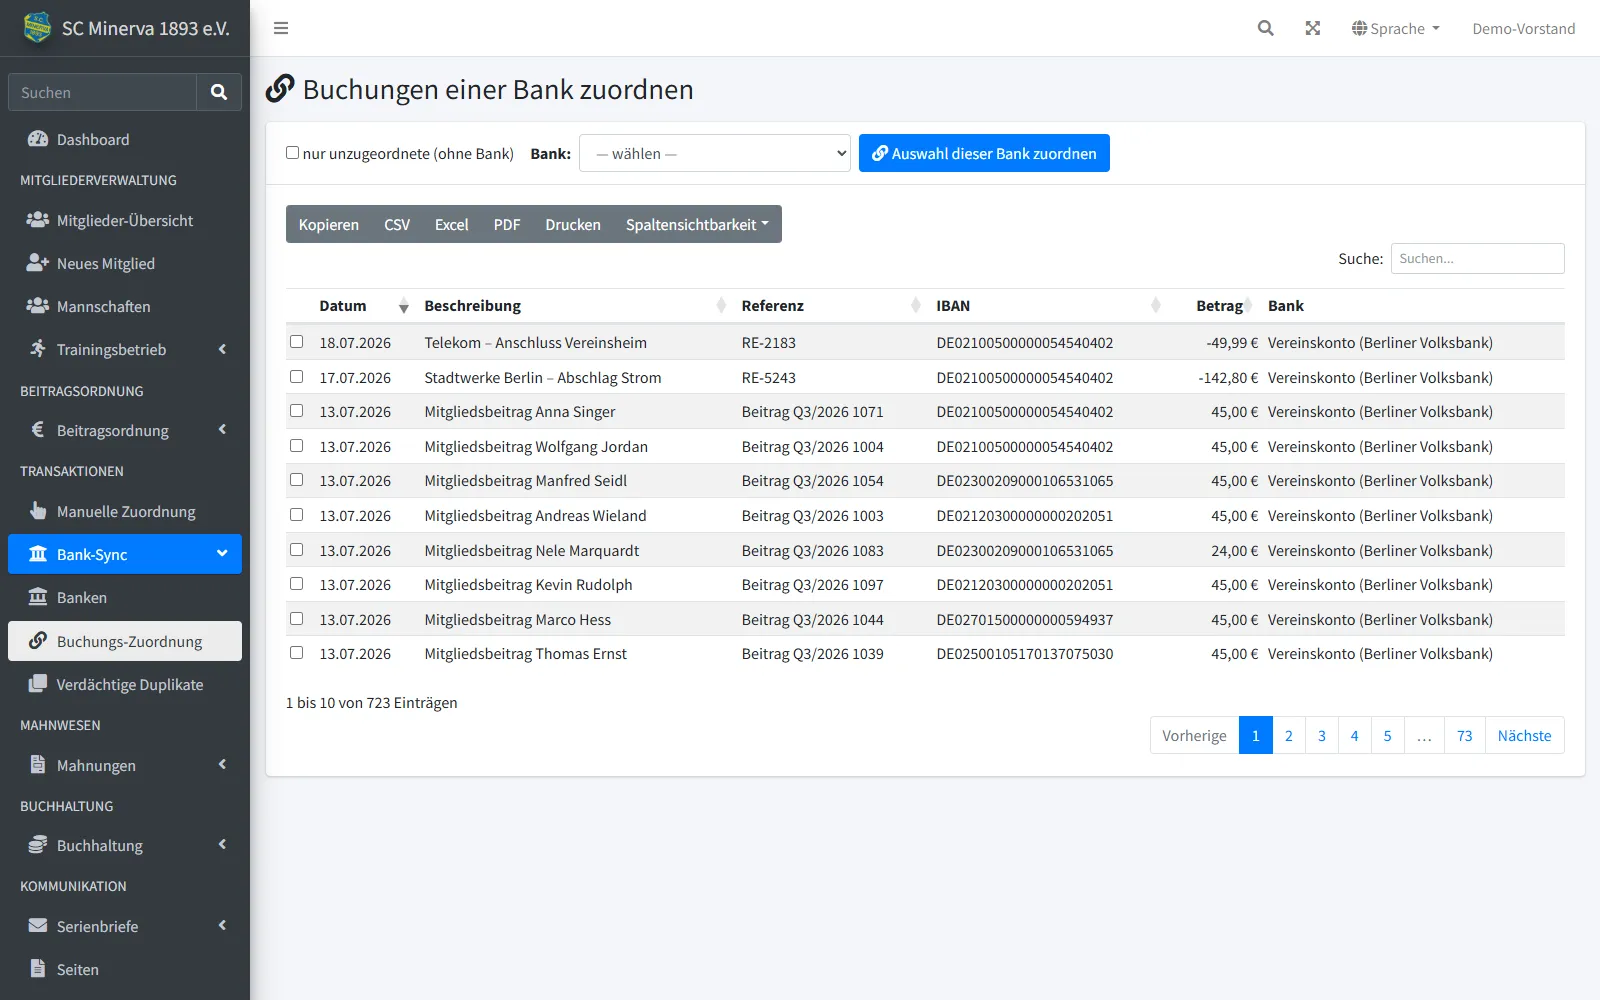Viewport: 1600px width, 1000px height.
Task: Expand the Serienbriefe submenu chevron
Action: [x=222, y=926]
